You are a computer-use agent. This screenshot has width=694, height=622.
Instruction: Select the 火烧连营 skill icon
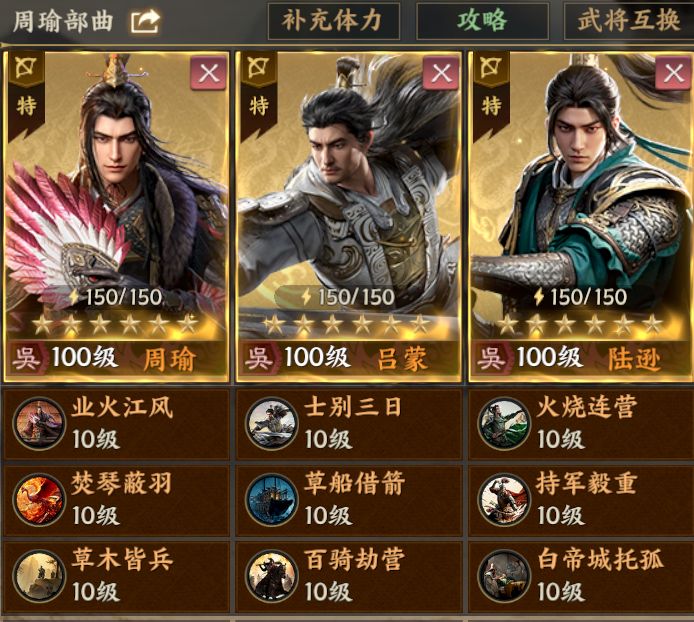tap(504, 424)
